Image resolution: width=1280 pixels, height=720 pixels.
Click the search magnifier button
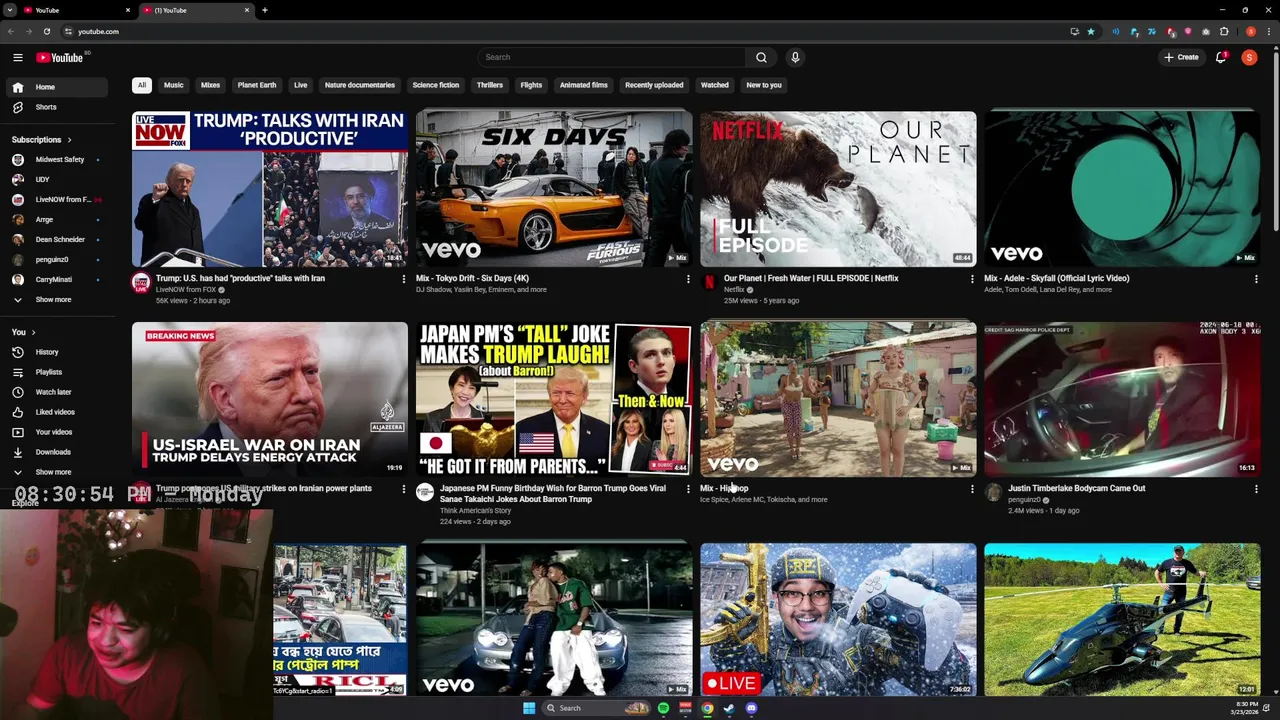pyautogui.click(x=761, y=57)
